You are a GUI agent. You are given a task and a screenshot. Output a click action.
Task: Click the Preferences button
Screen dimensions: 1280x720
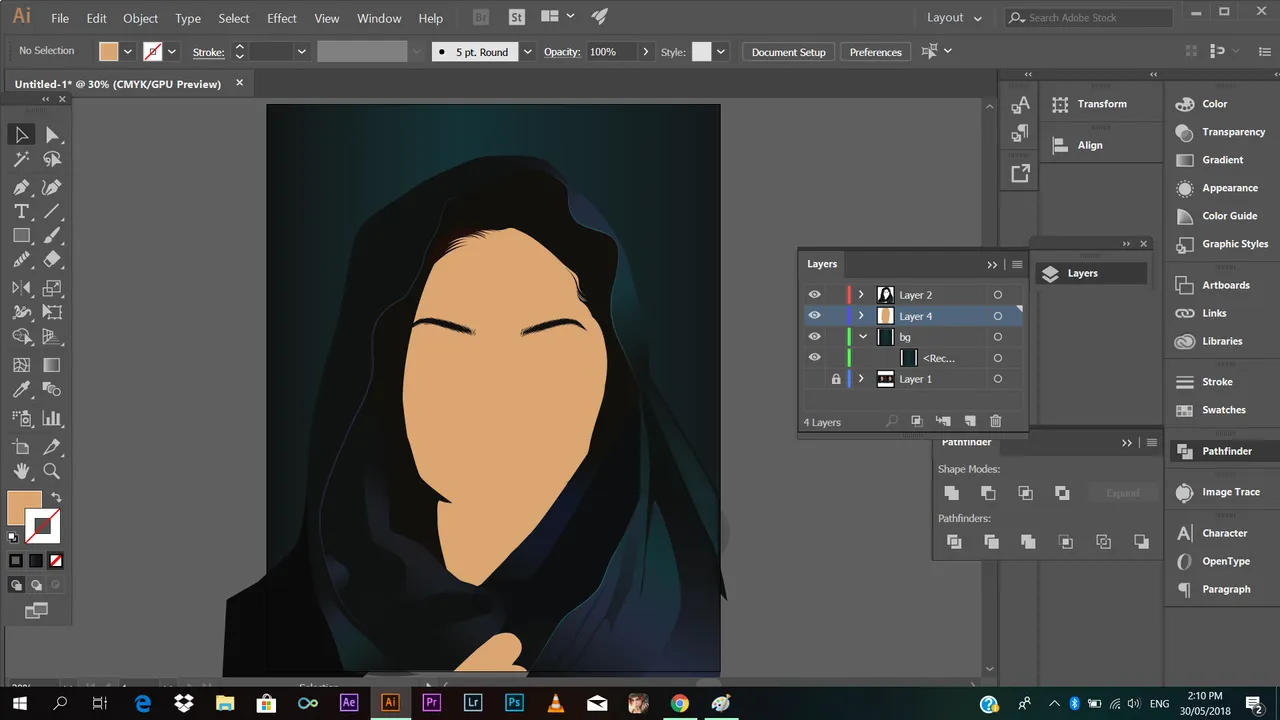tap(876, 52)
